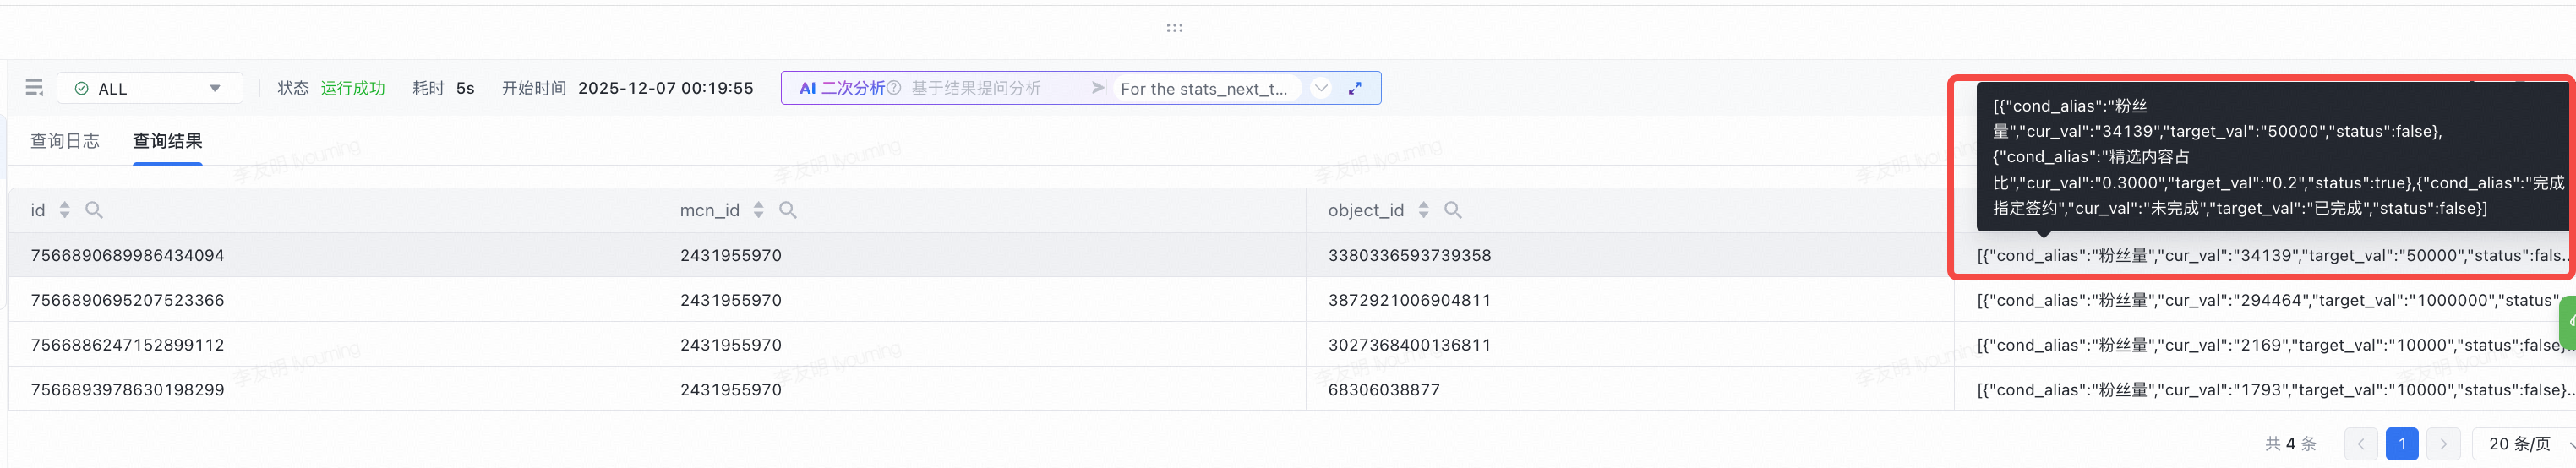Image resolution: width=2576 pixels, height=468 pixels.
Task: Go to the previous results page
Action: tap(2361, 444)
